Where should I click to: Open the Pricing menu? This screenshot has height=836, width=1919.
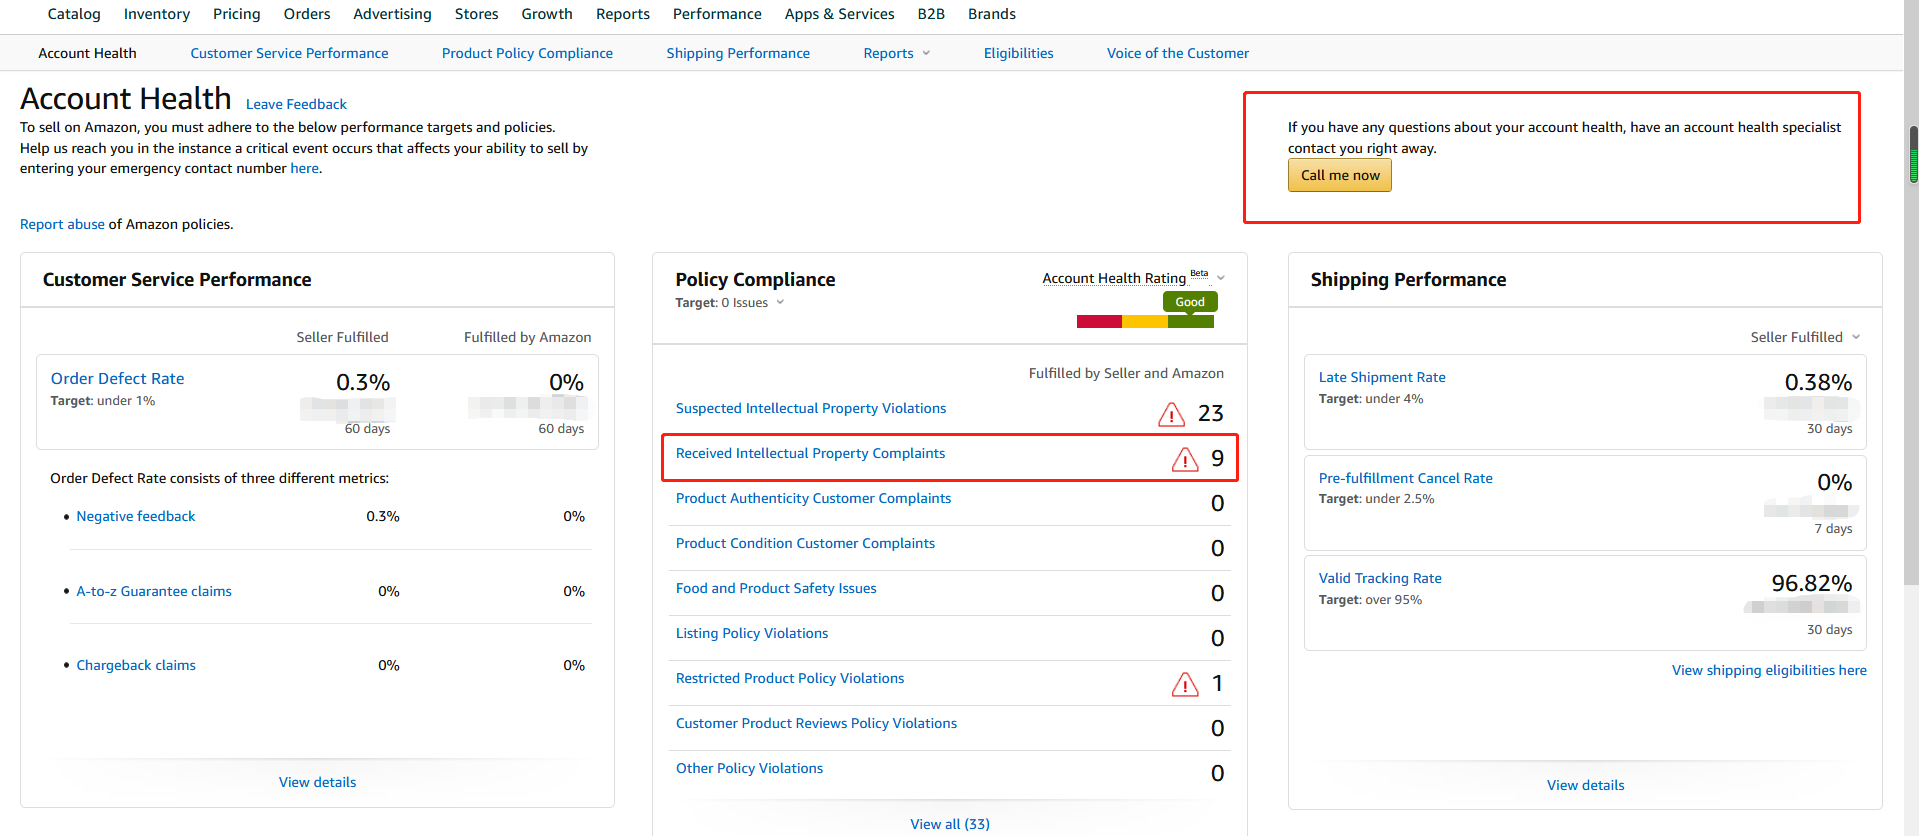[x=237, y=14]
